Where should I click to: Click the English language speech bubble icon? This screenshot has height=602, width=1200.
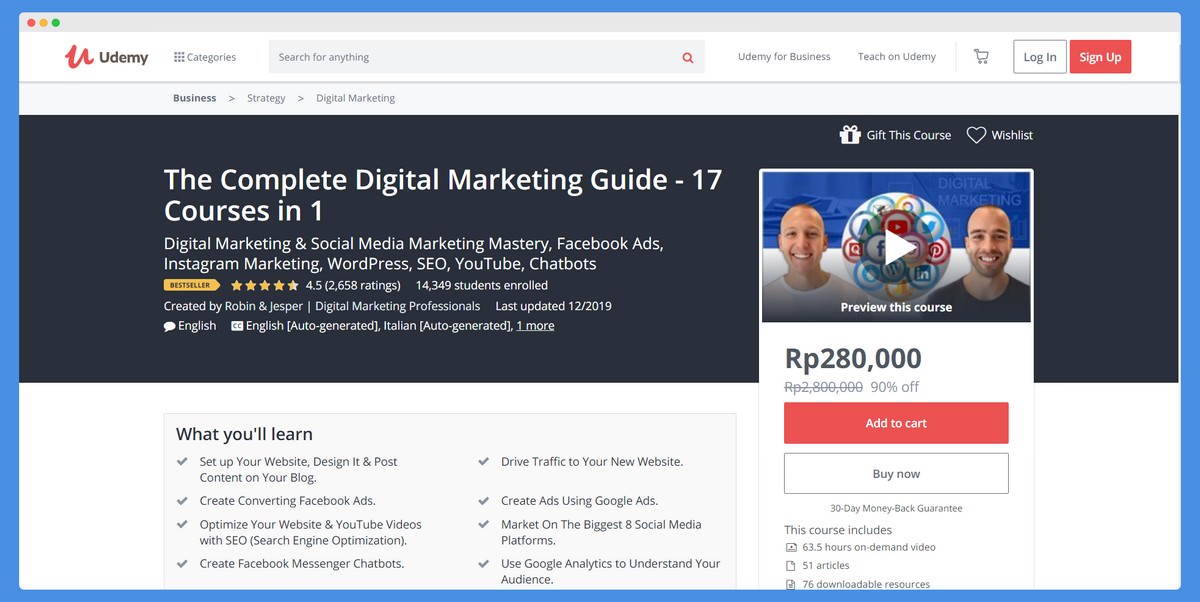[x=169, y=326]
